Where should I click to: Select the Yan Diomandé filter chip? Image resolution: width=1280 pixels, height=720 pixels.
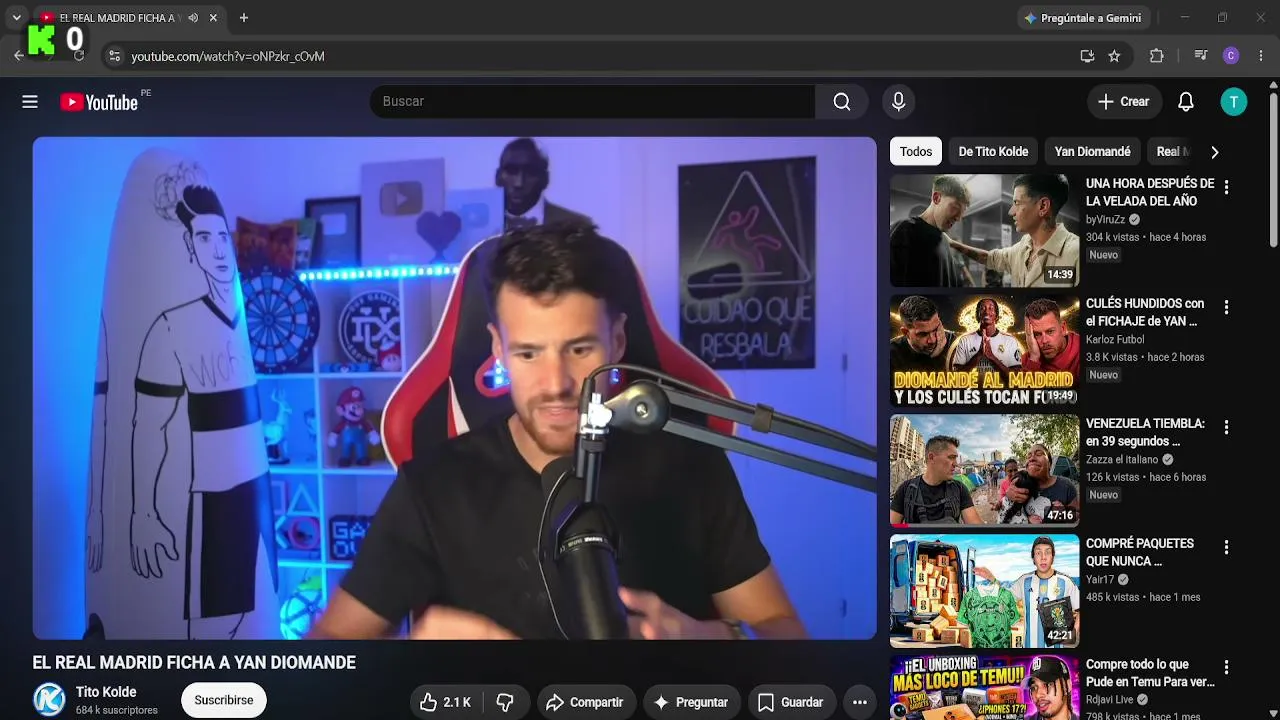point(1092,152)
